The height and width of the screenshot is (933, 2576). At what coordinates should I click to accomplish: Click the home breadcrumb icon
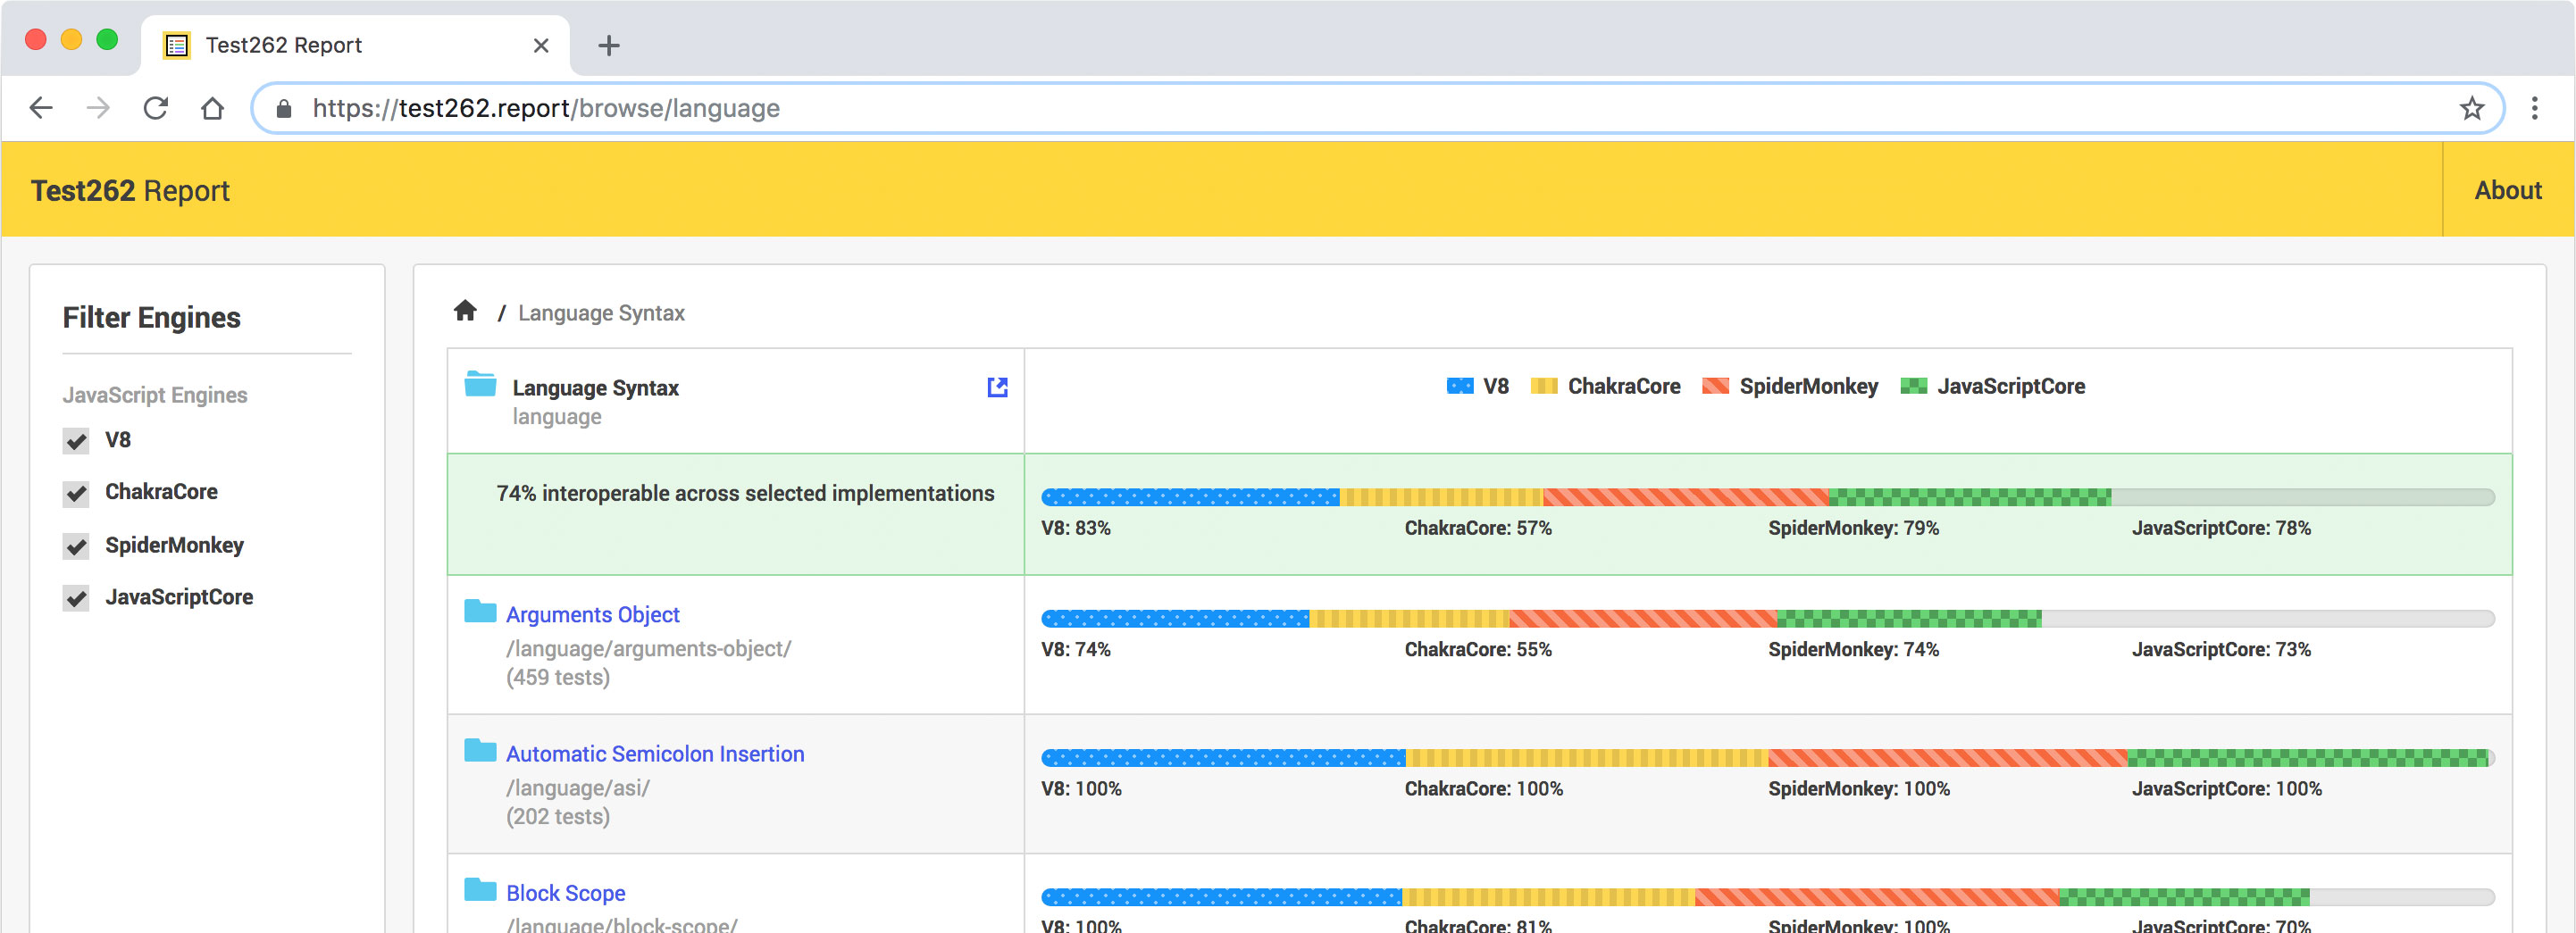pos(465,311)
